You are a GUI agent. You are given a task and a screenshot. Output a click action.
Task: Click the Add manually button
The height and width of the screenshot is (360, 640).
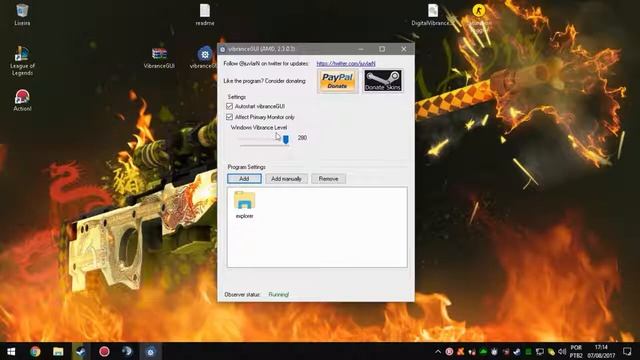tap(286, 179)
